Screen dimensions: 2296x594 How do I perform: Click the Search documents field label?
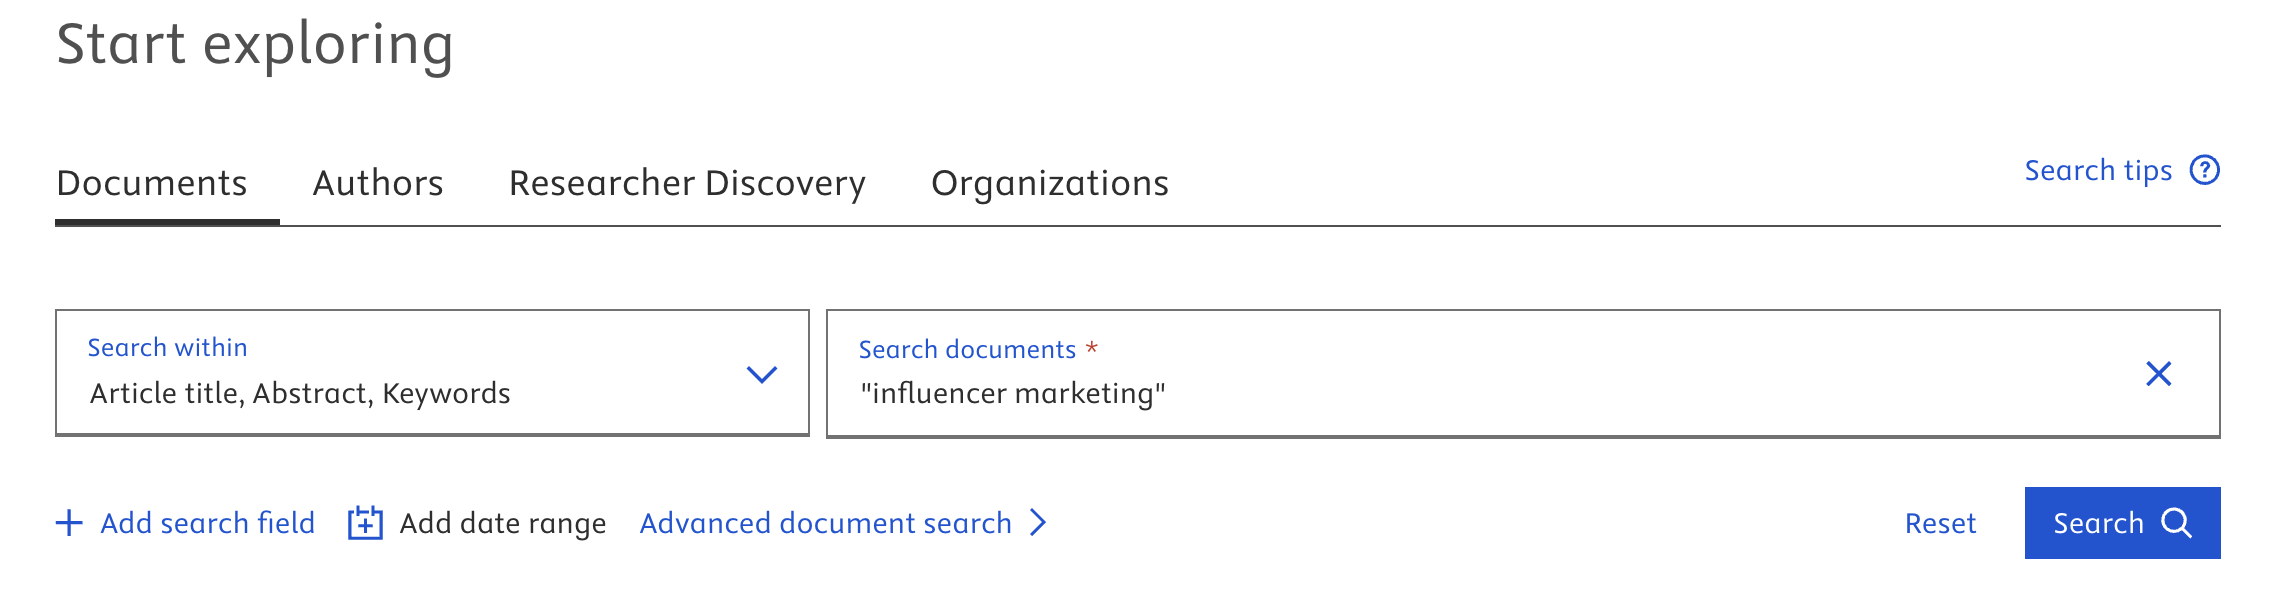click(967, 349)
